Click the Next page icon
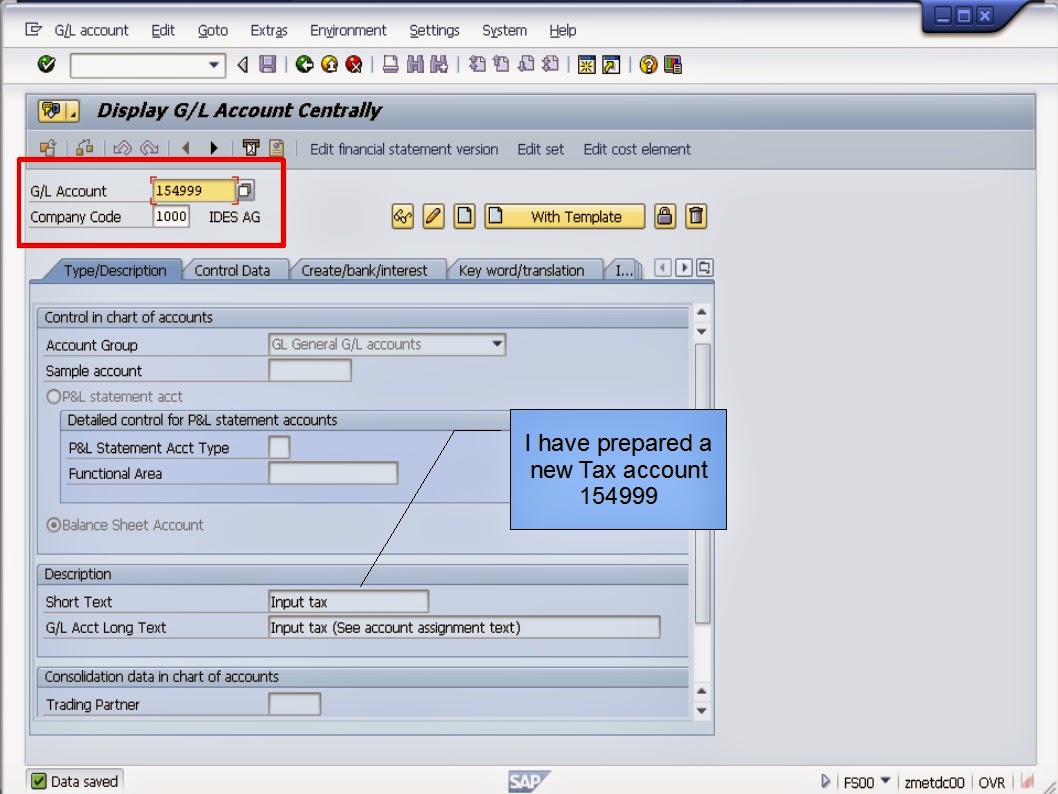 pos(526,65)
